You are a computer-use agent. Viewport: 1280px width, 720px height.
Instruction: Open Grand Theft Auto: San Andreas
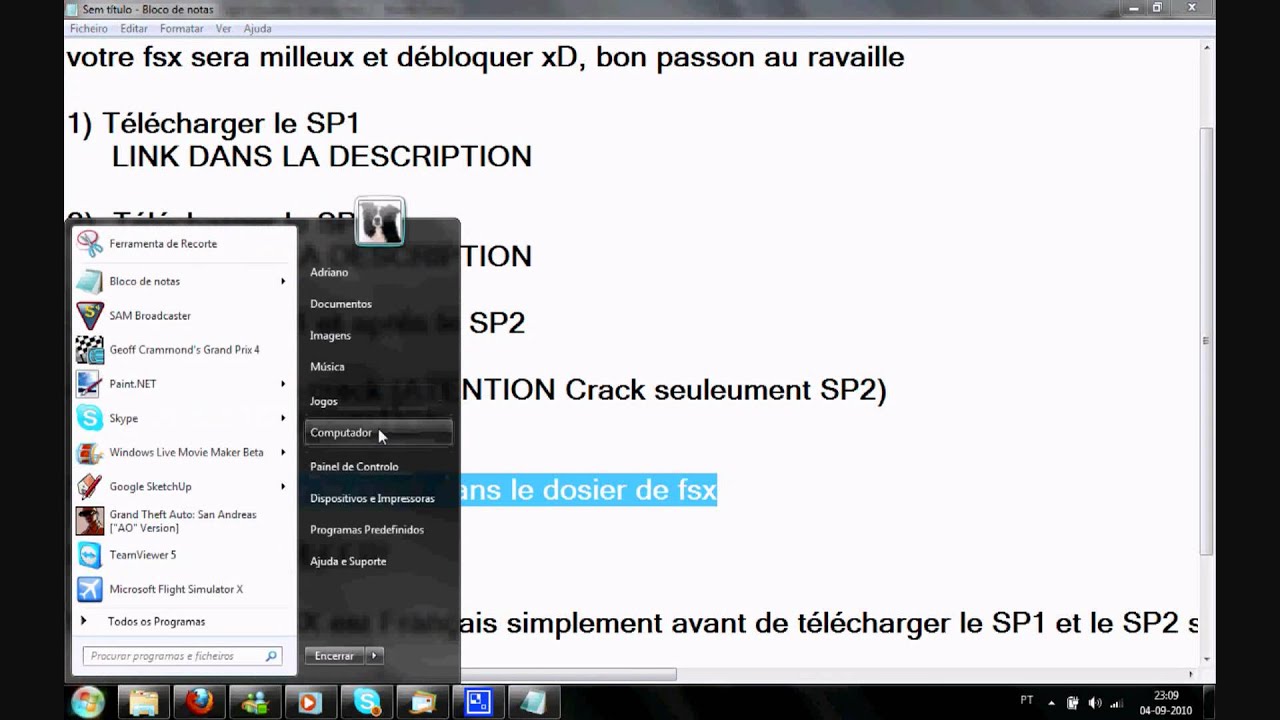tap(185, 521)
